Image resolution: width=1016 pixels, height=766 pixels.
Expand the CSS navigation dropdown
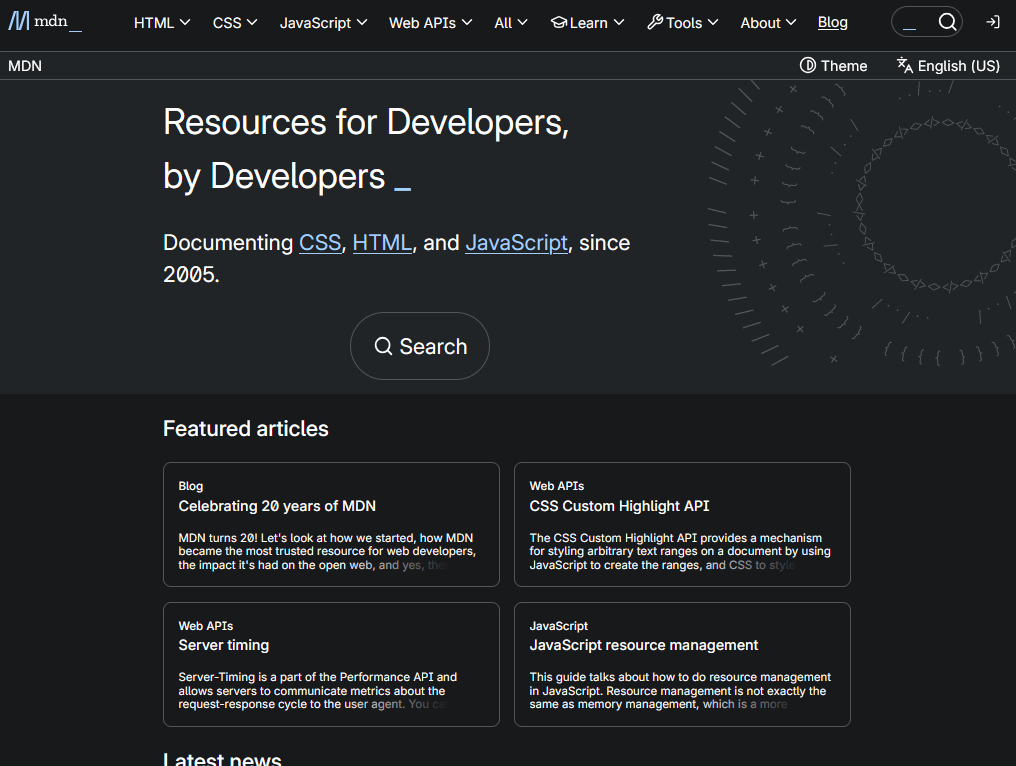click(235, 22)
